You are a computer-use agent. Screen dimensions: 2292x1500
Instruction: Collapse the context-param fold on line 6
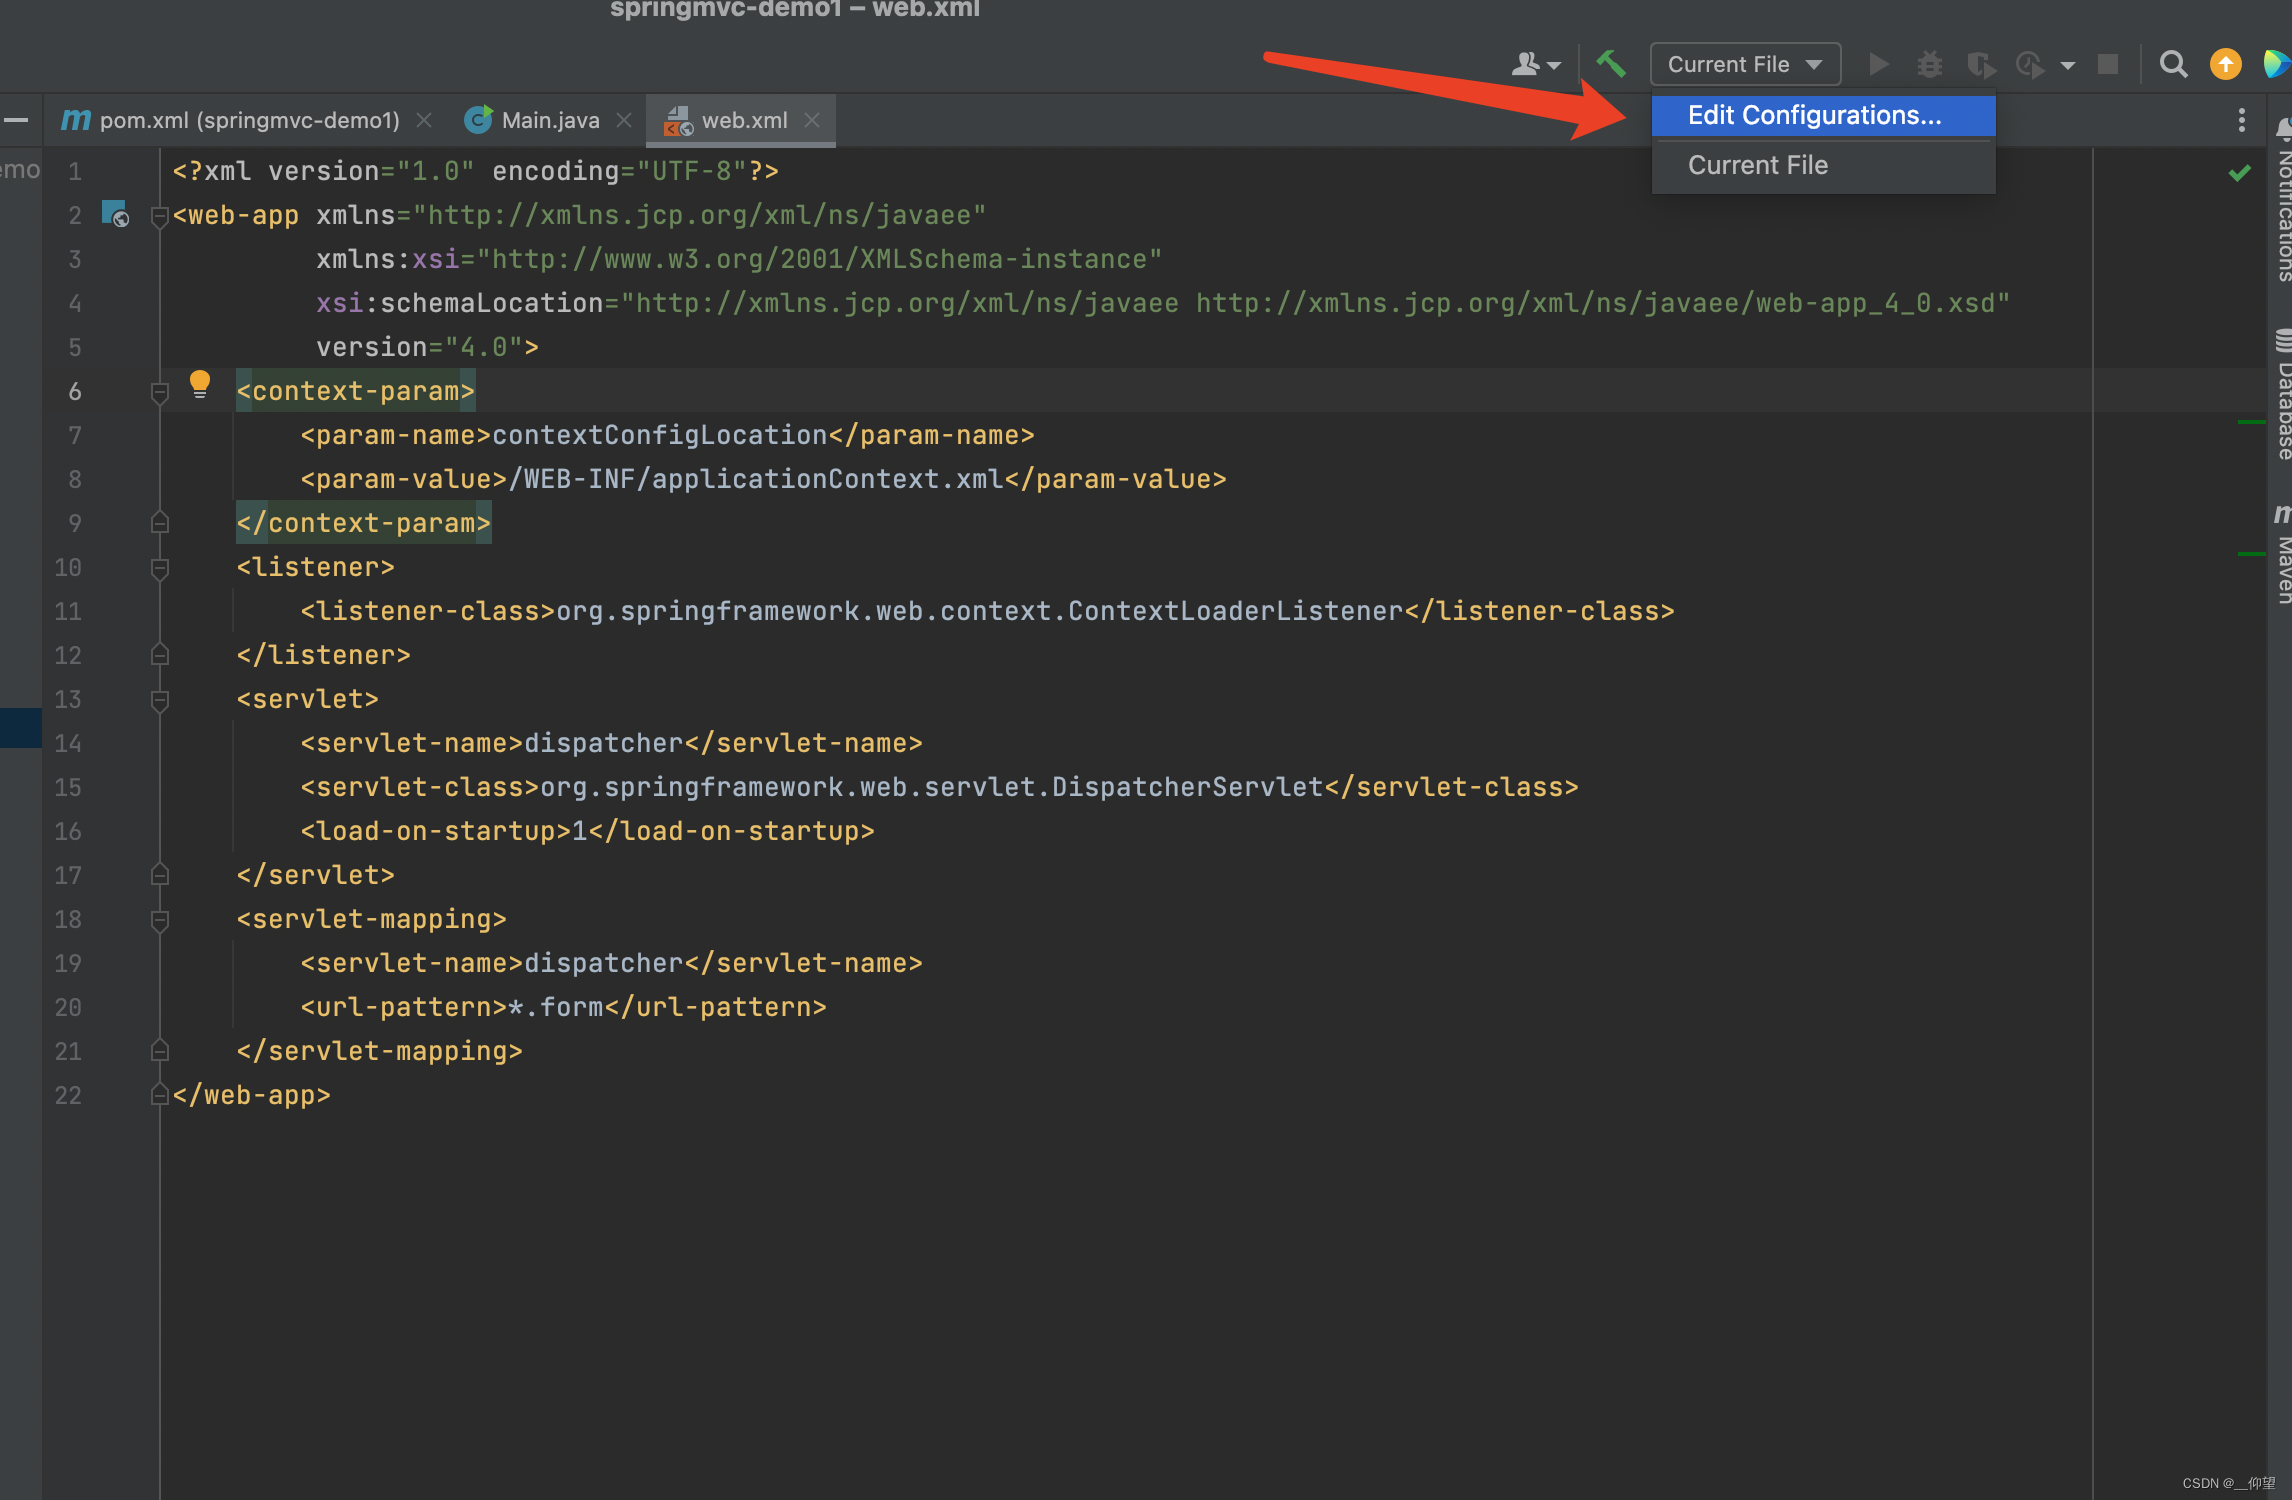click(x=160, y=391)
